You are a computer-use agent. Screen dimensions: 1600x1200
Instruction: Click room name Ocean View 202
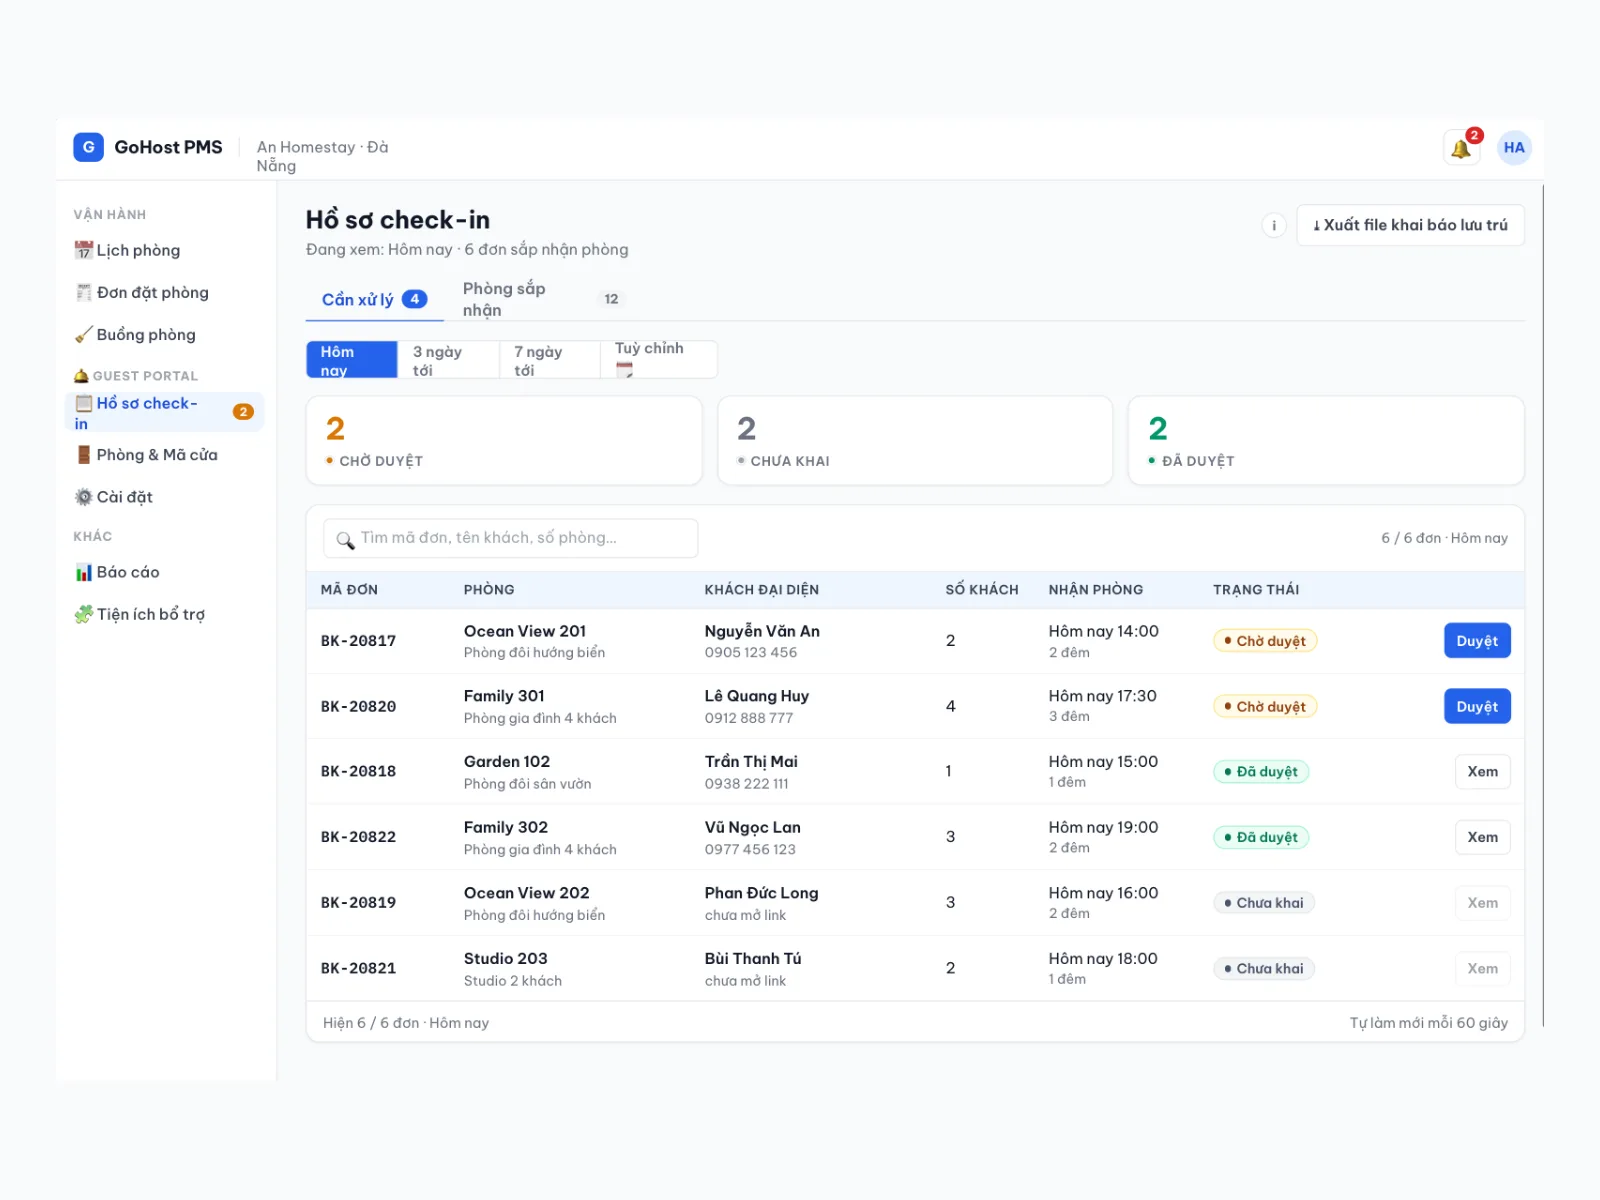(x=526, y=893)
